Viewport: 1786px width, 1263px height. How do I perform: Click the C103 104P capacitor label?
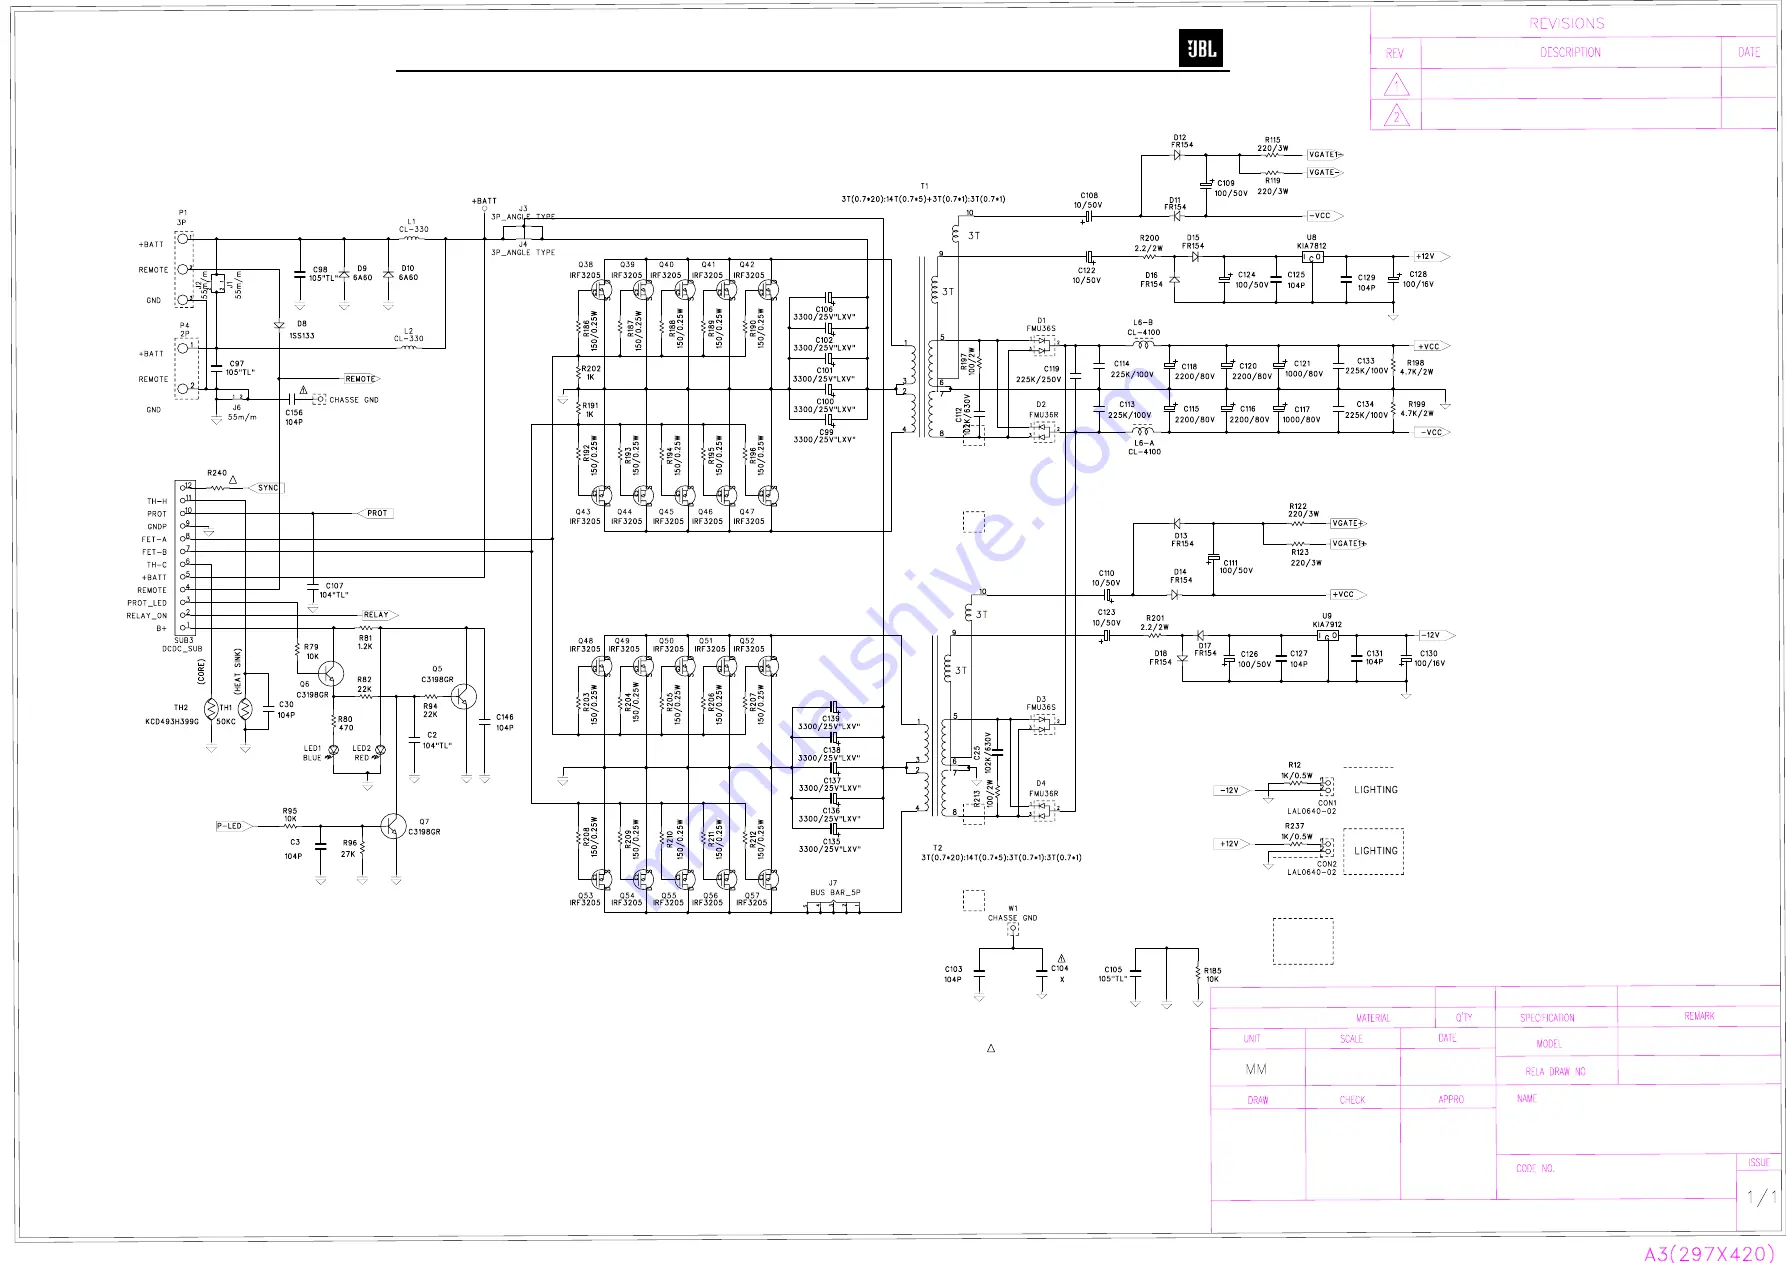[x=953, y=974]
